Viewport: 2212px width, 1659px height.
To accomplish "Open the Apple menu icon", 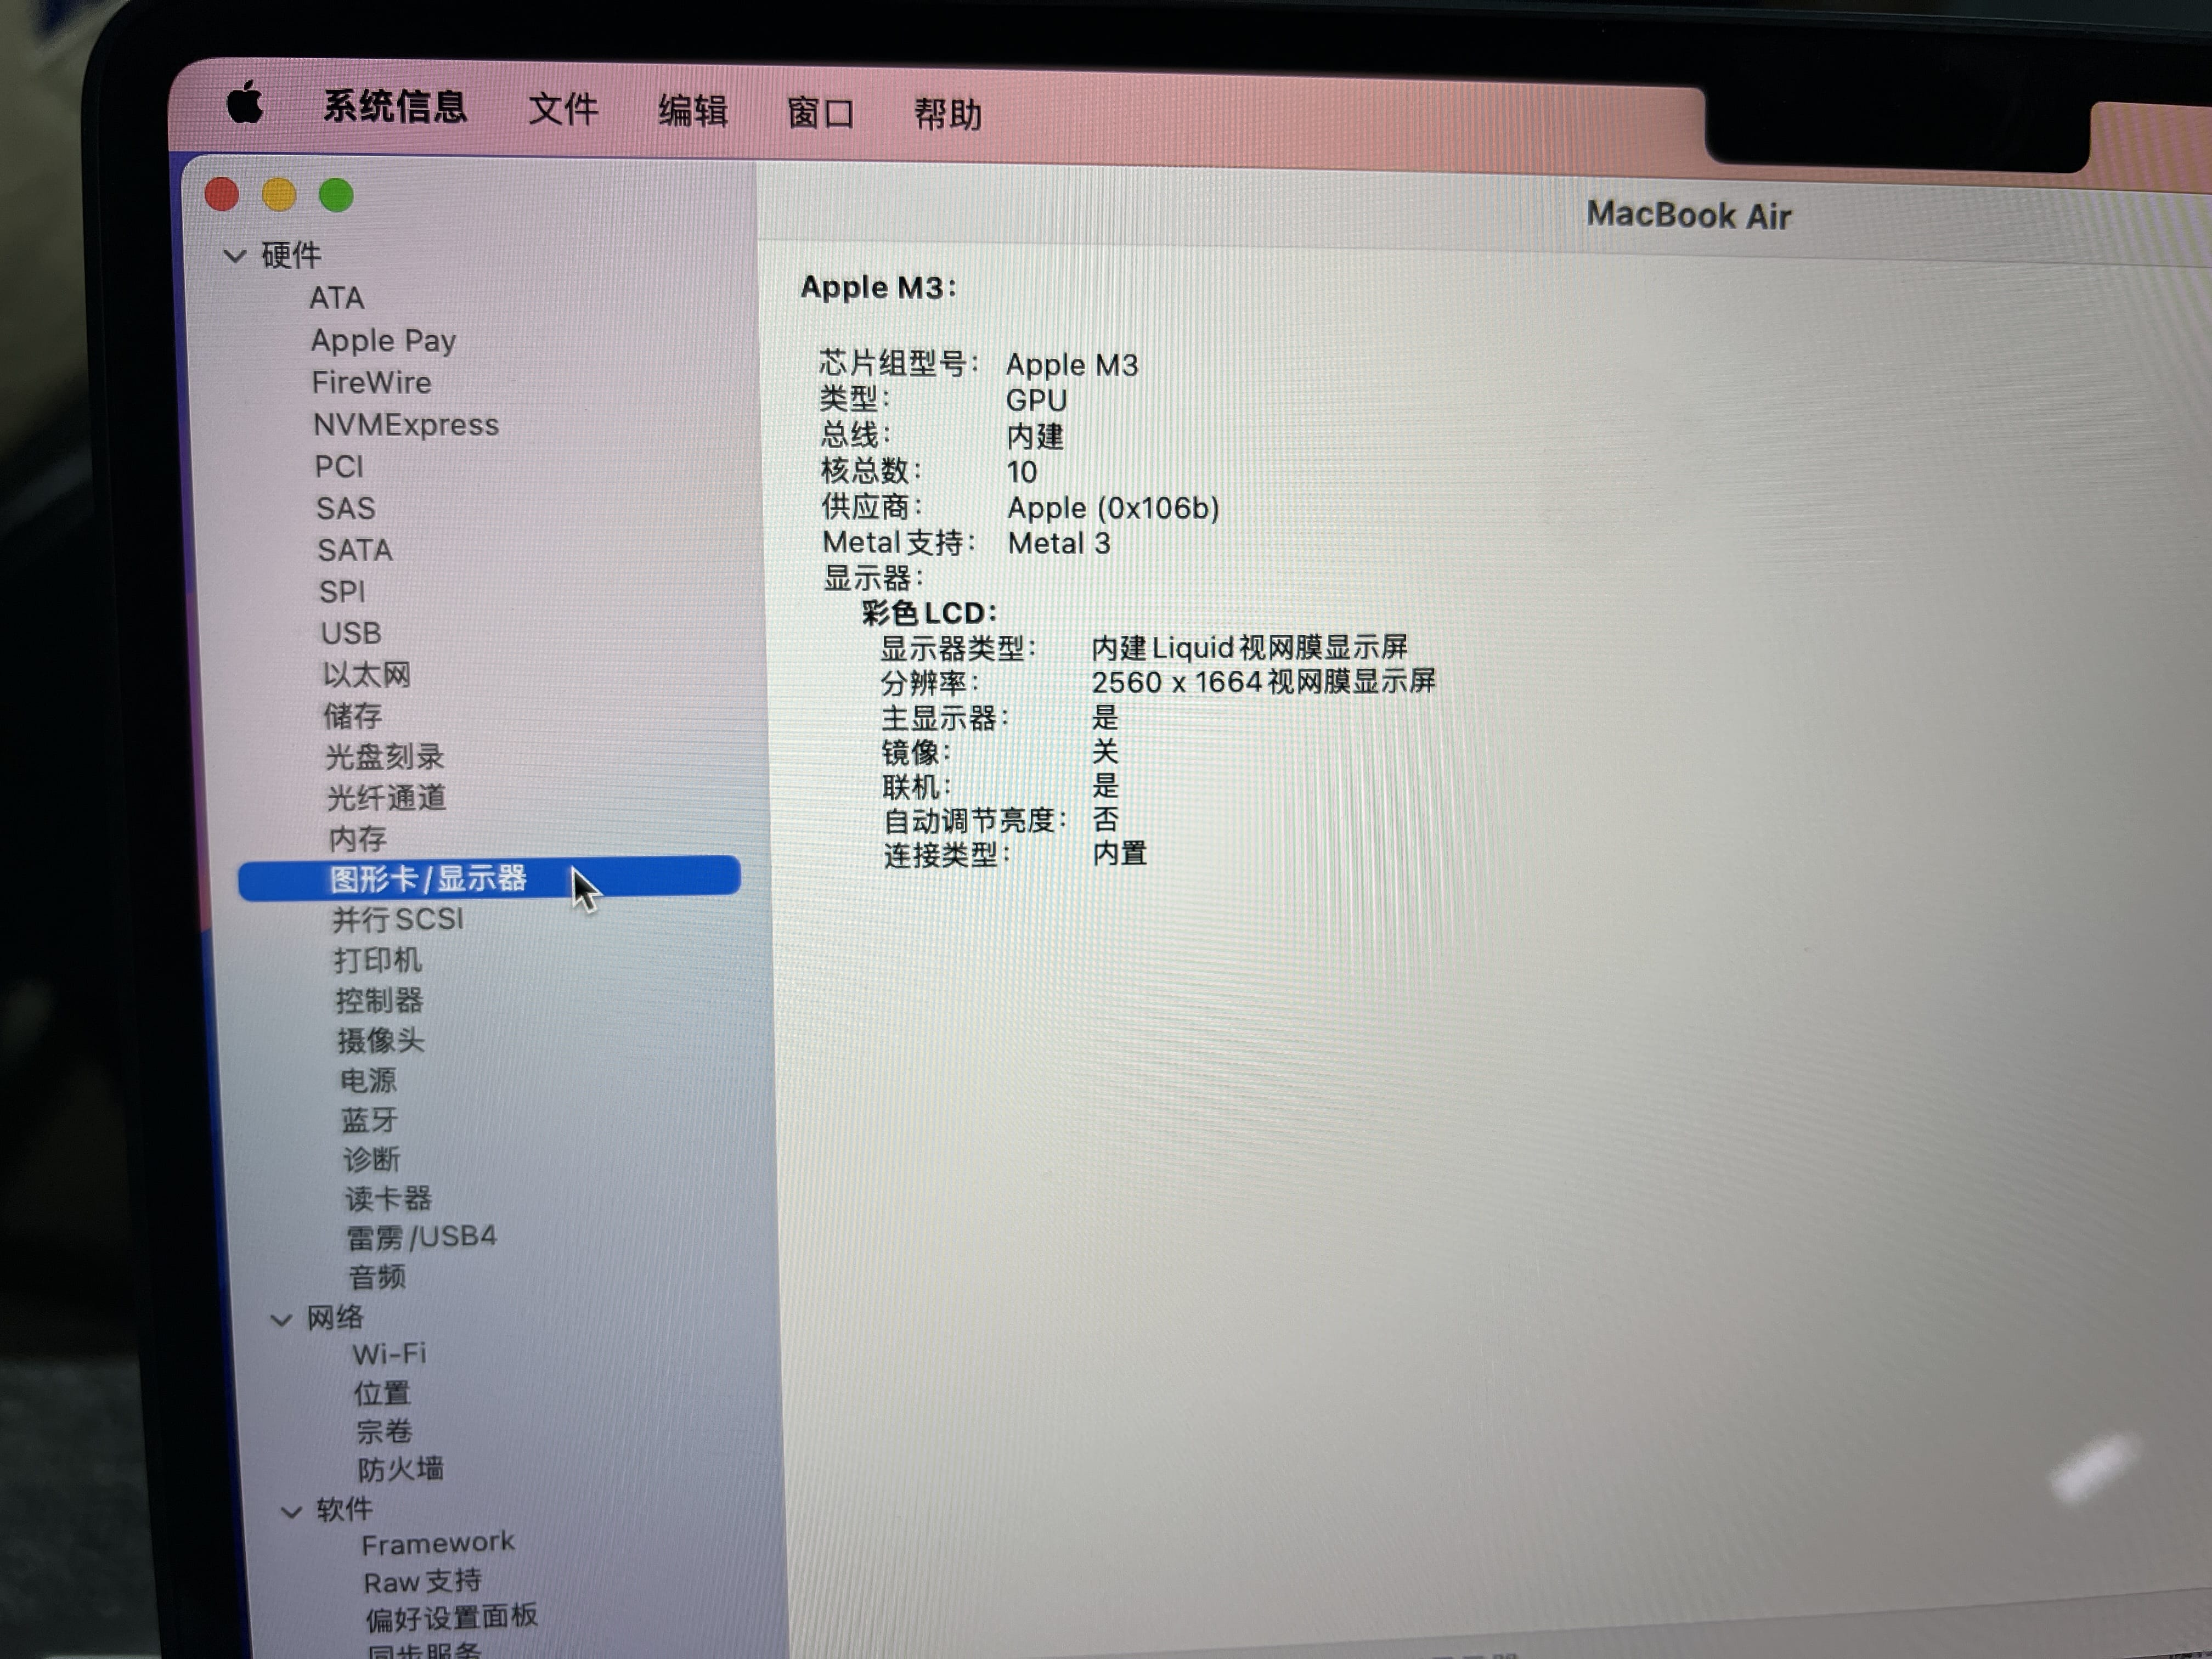I will [244, 102].
